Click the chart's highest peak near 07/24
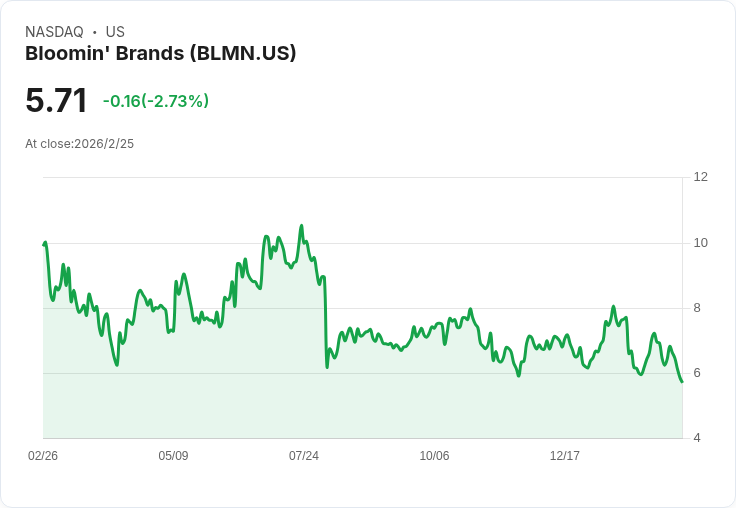736x508 pixels. [x=301, y=226]
